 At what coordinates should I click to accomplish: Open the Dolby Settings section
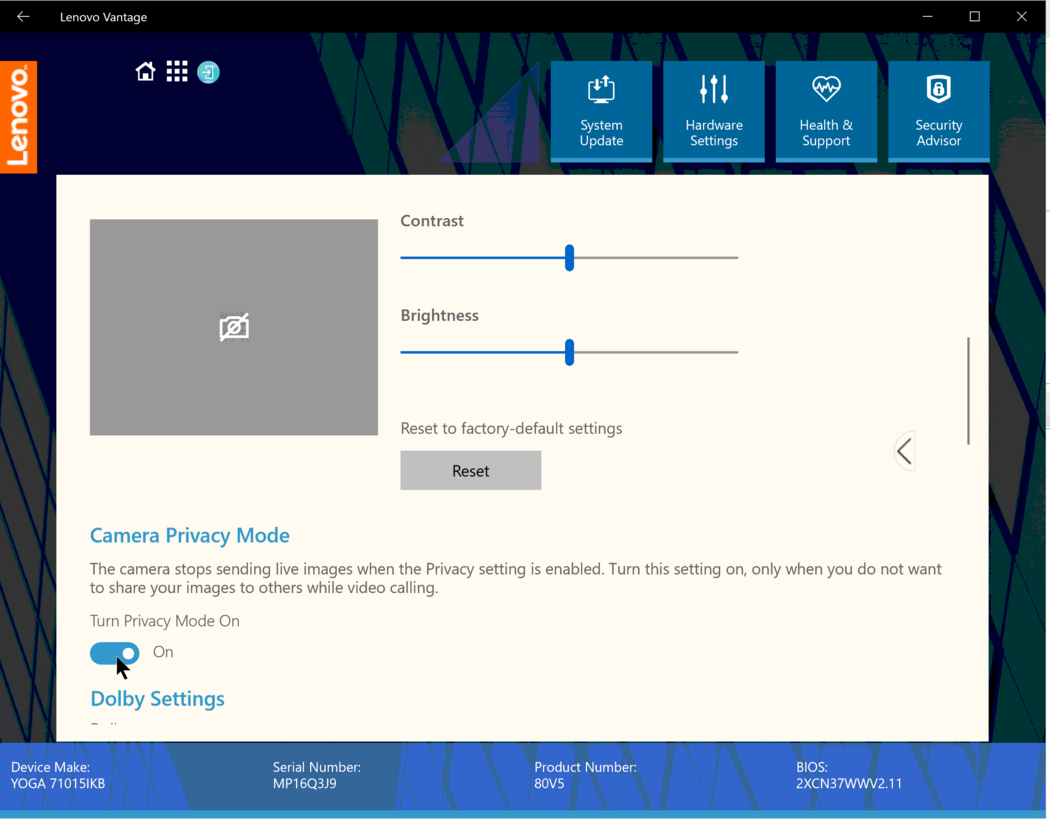pyautogui.click(x=157, y=698)
